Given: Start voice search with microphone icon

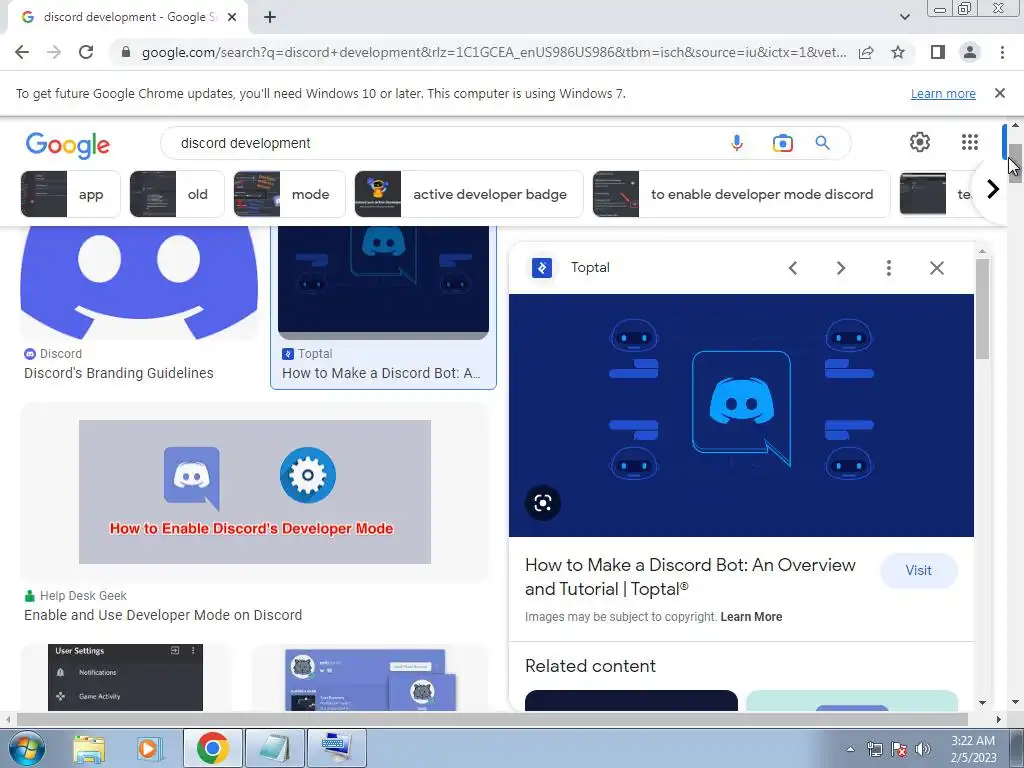Looking at the screenshot, I should click(737, 143).
